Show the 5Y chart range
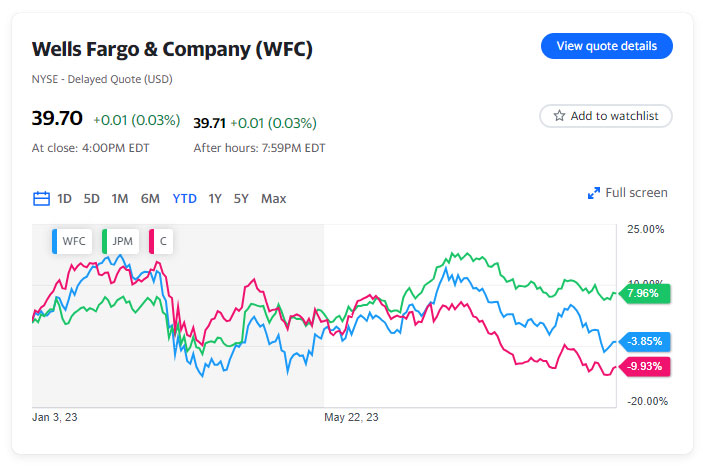 (241, 198)
